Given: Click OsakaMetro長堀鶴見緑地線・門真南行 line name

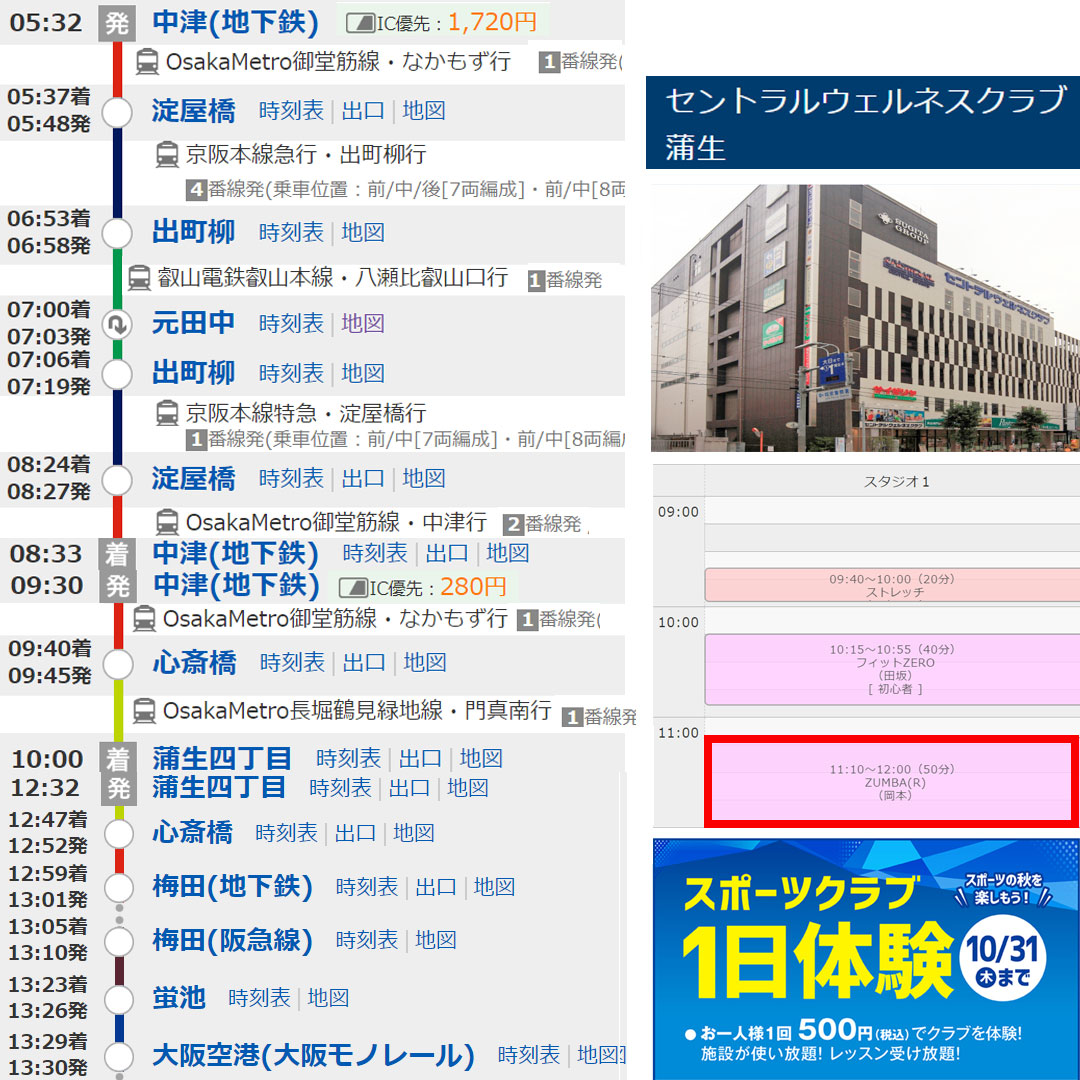Looking at the screenshot, I should (x=357, y=710).
